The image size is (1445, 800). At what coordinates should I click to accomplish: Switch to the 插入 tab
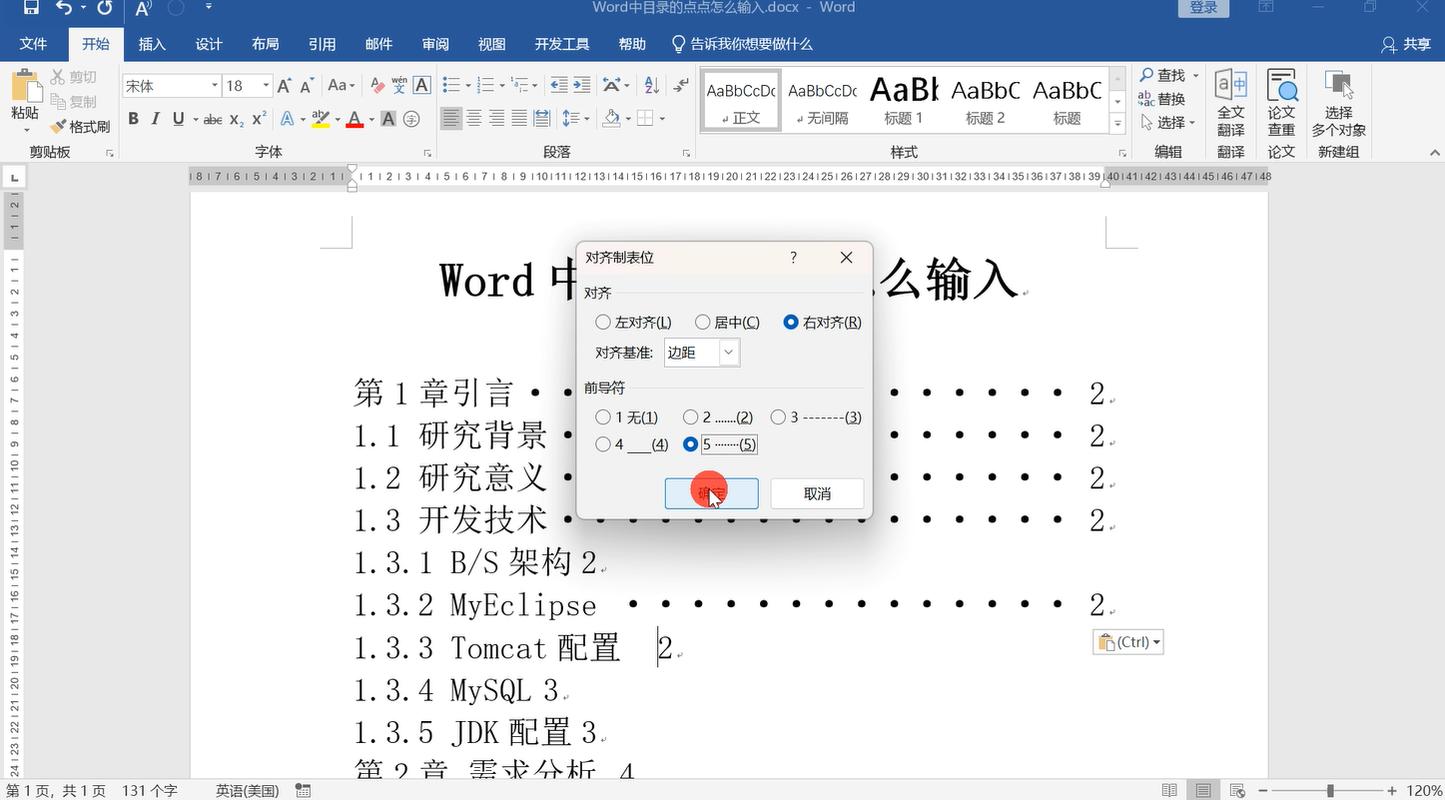pos(152,44)
